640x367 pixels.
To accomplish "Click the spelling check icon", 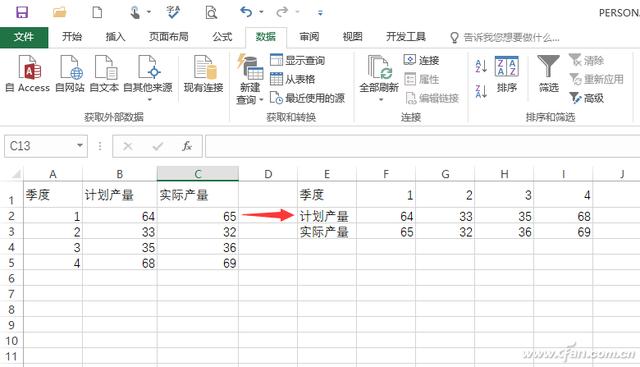I will coord(173,12).
